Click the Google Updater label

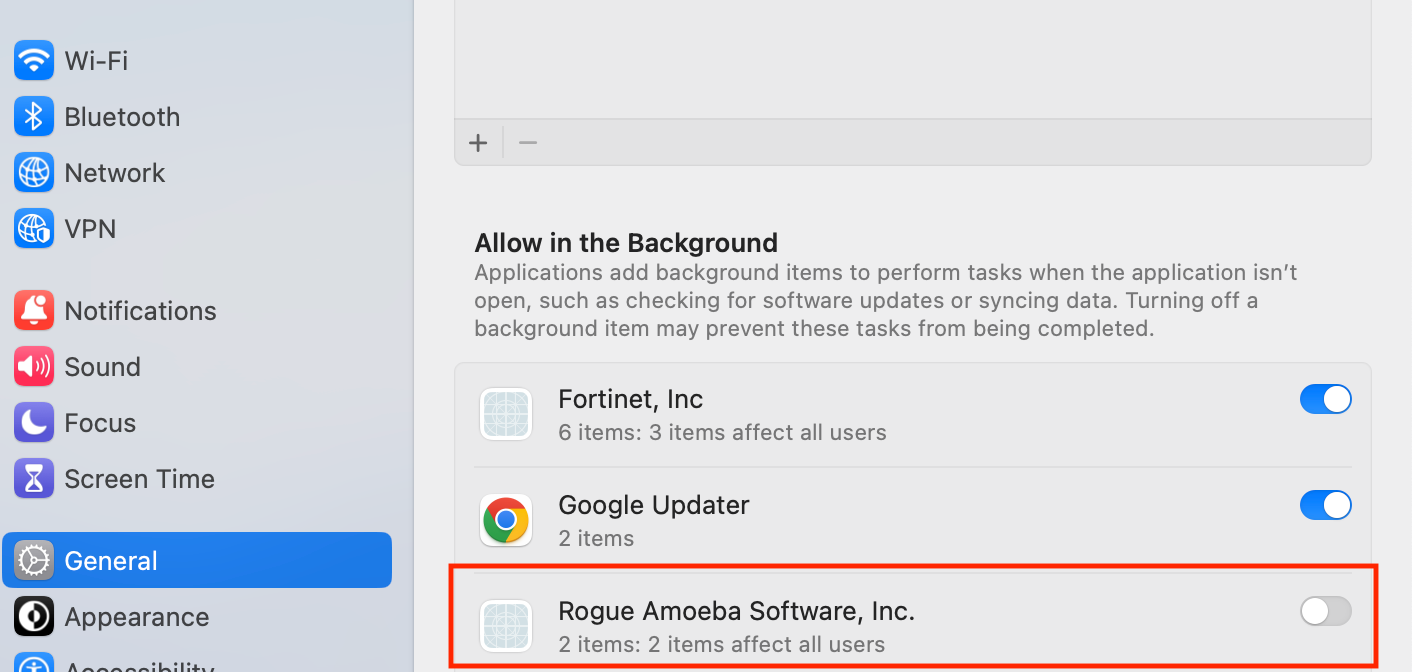[x=654, y=505]
